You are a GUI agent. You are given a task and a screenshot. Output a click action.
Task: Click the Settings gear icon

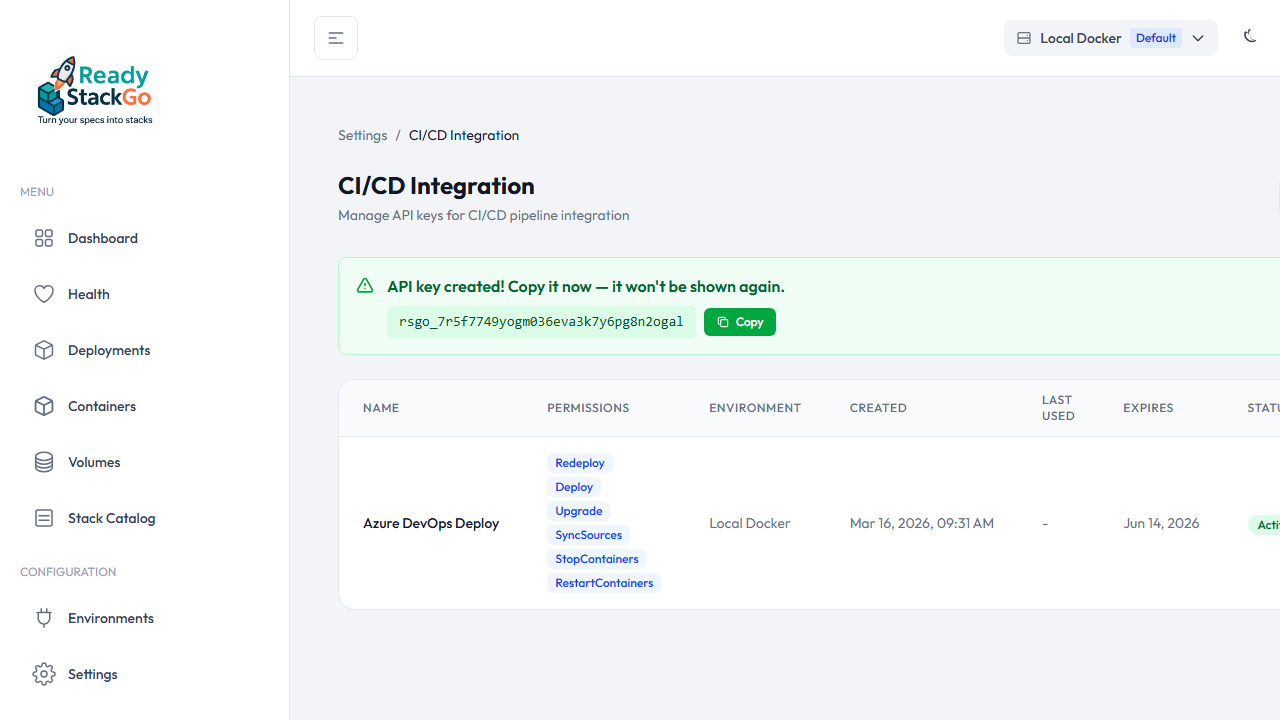coord(44,674)
